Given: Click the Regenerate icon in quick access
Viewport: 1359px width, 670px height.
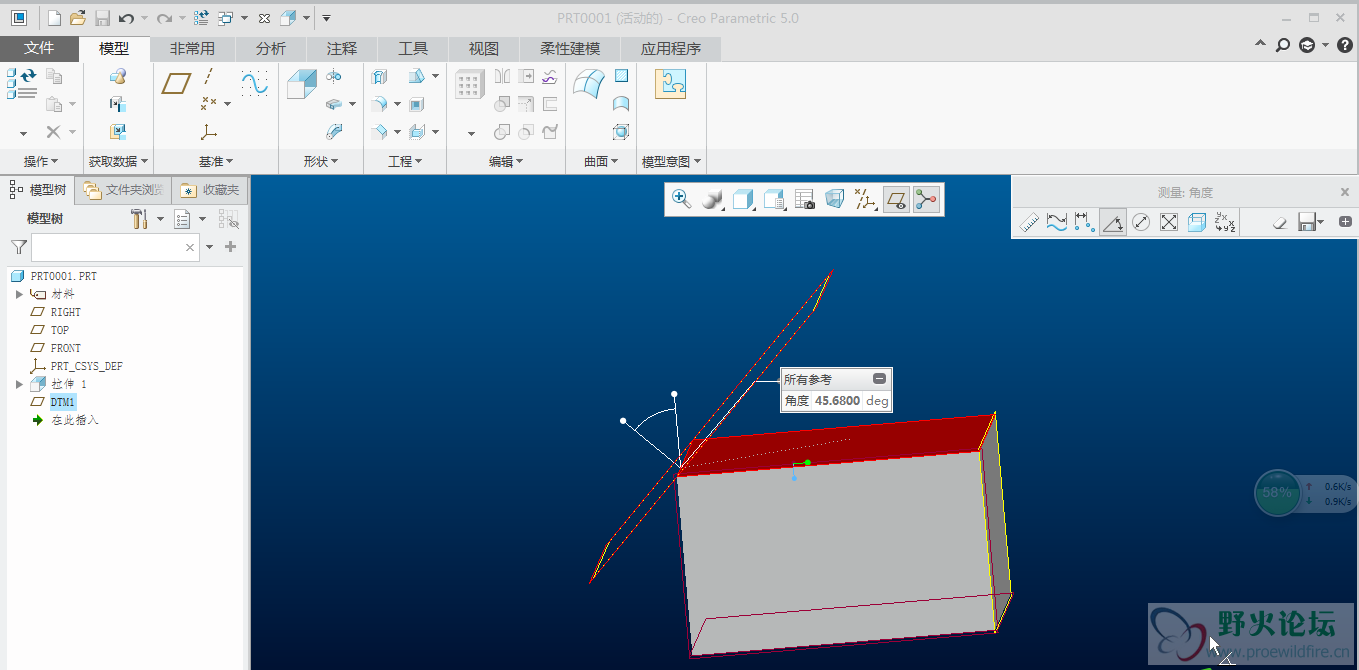Looking at the screenshot, I should (x=200, y=18).
